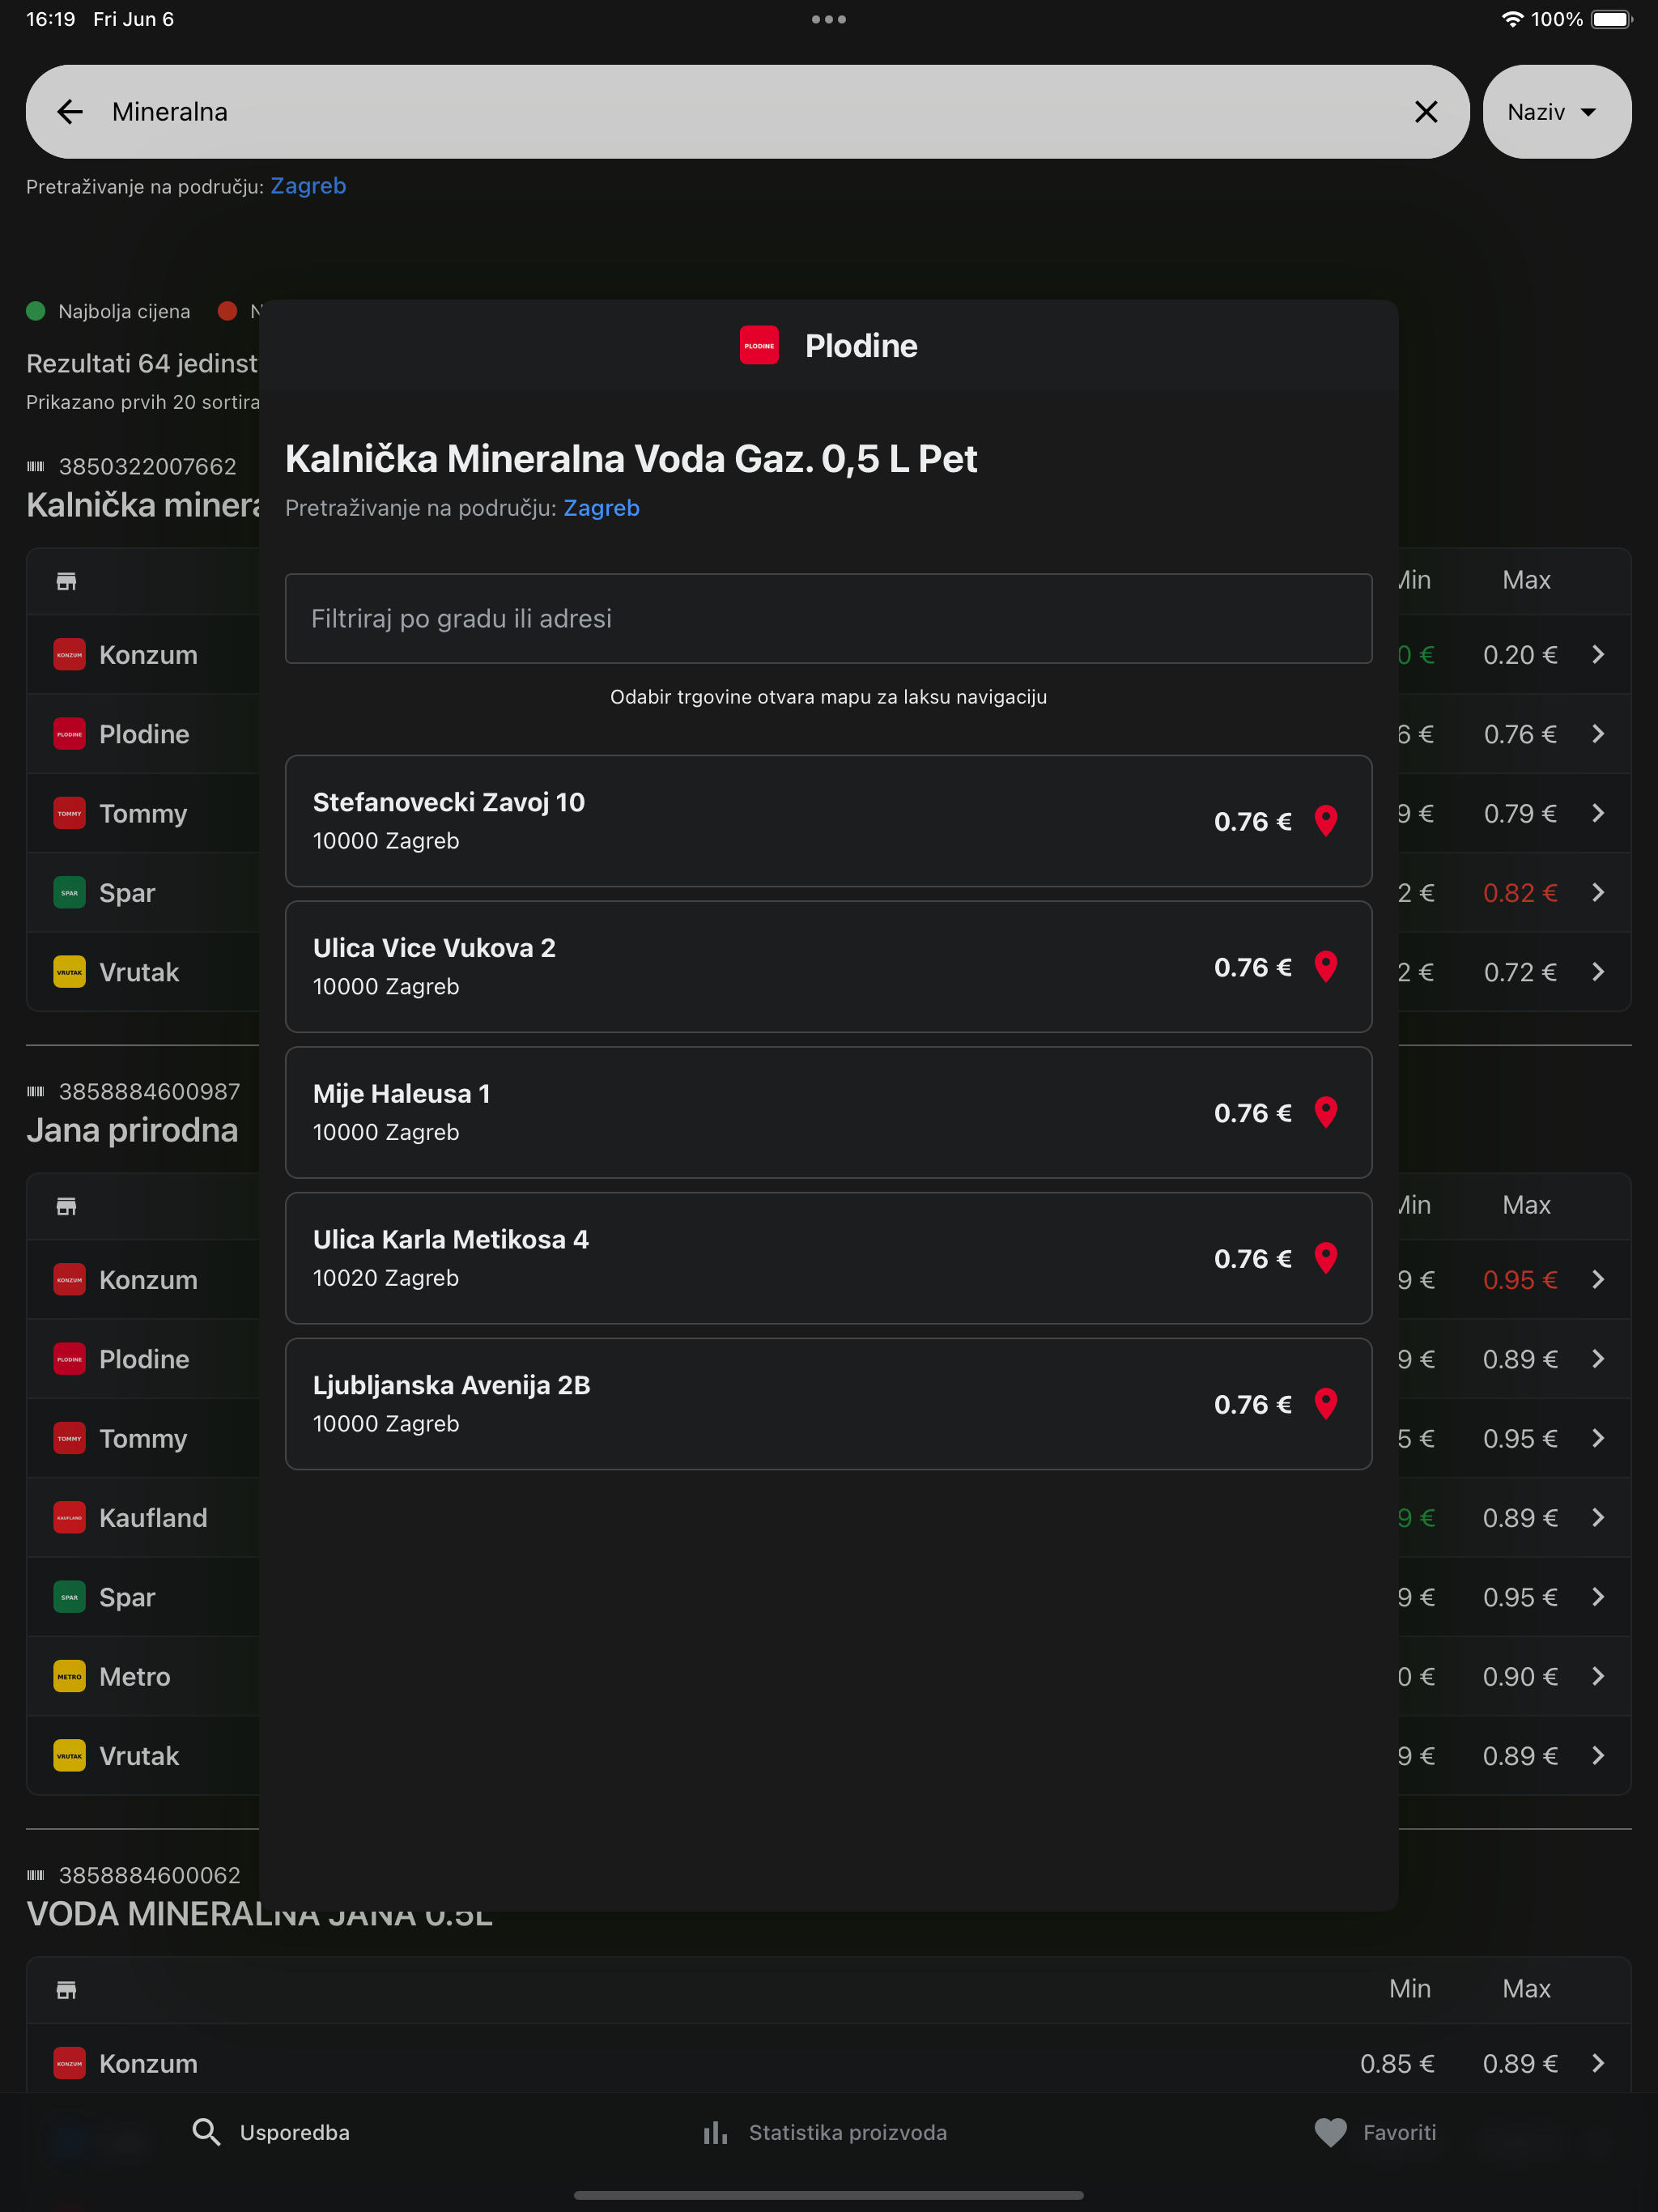Select barcode 3850322007662 text
The width and height of the screenshot is (1658, 2212).
[148, 466]
